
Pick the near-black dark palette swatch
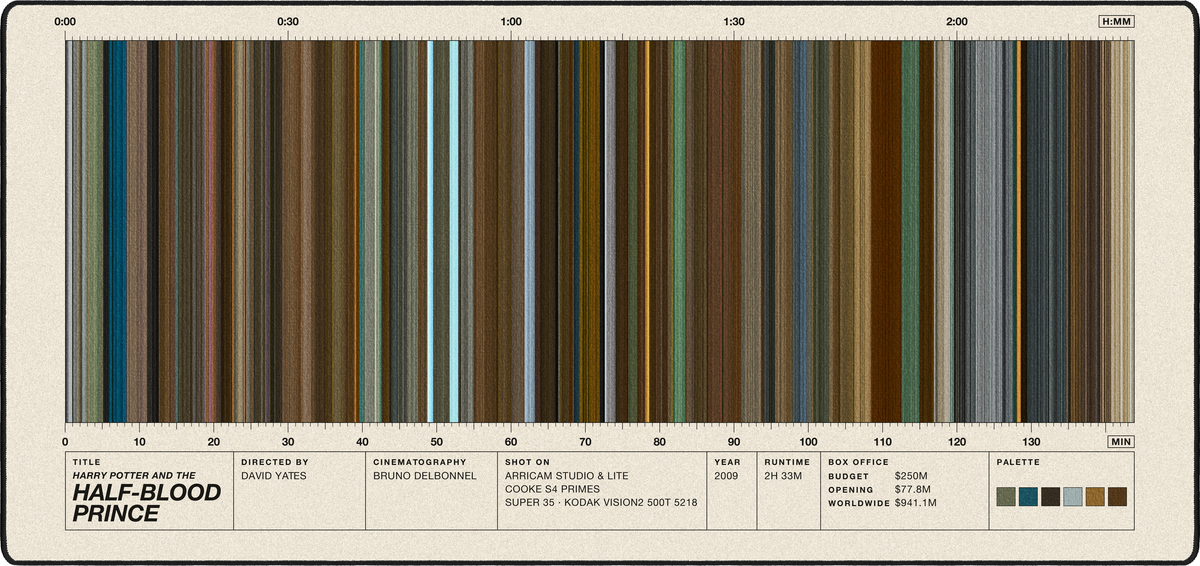1051,496
